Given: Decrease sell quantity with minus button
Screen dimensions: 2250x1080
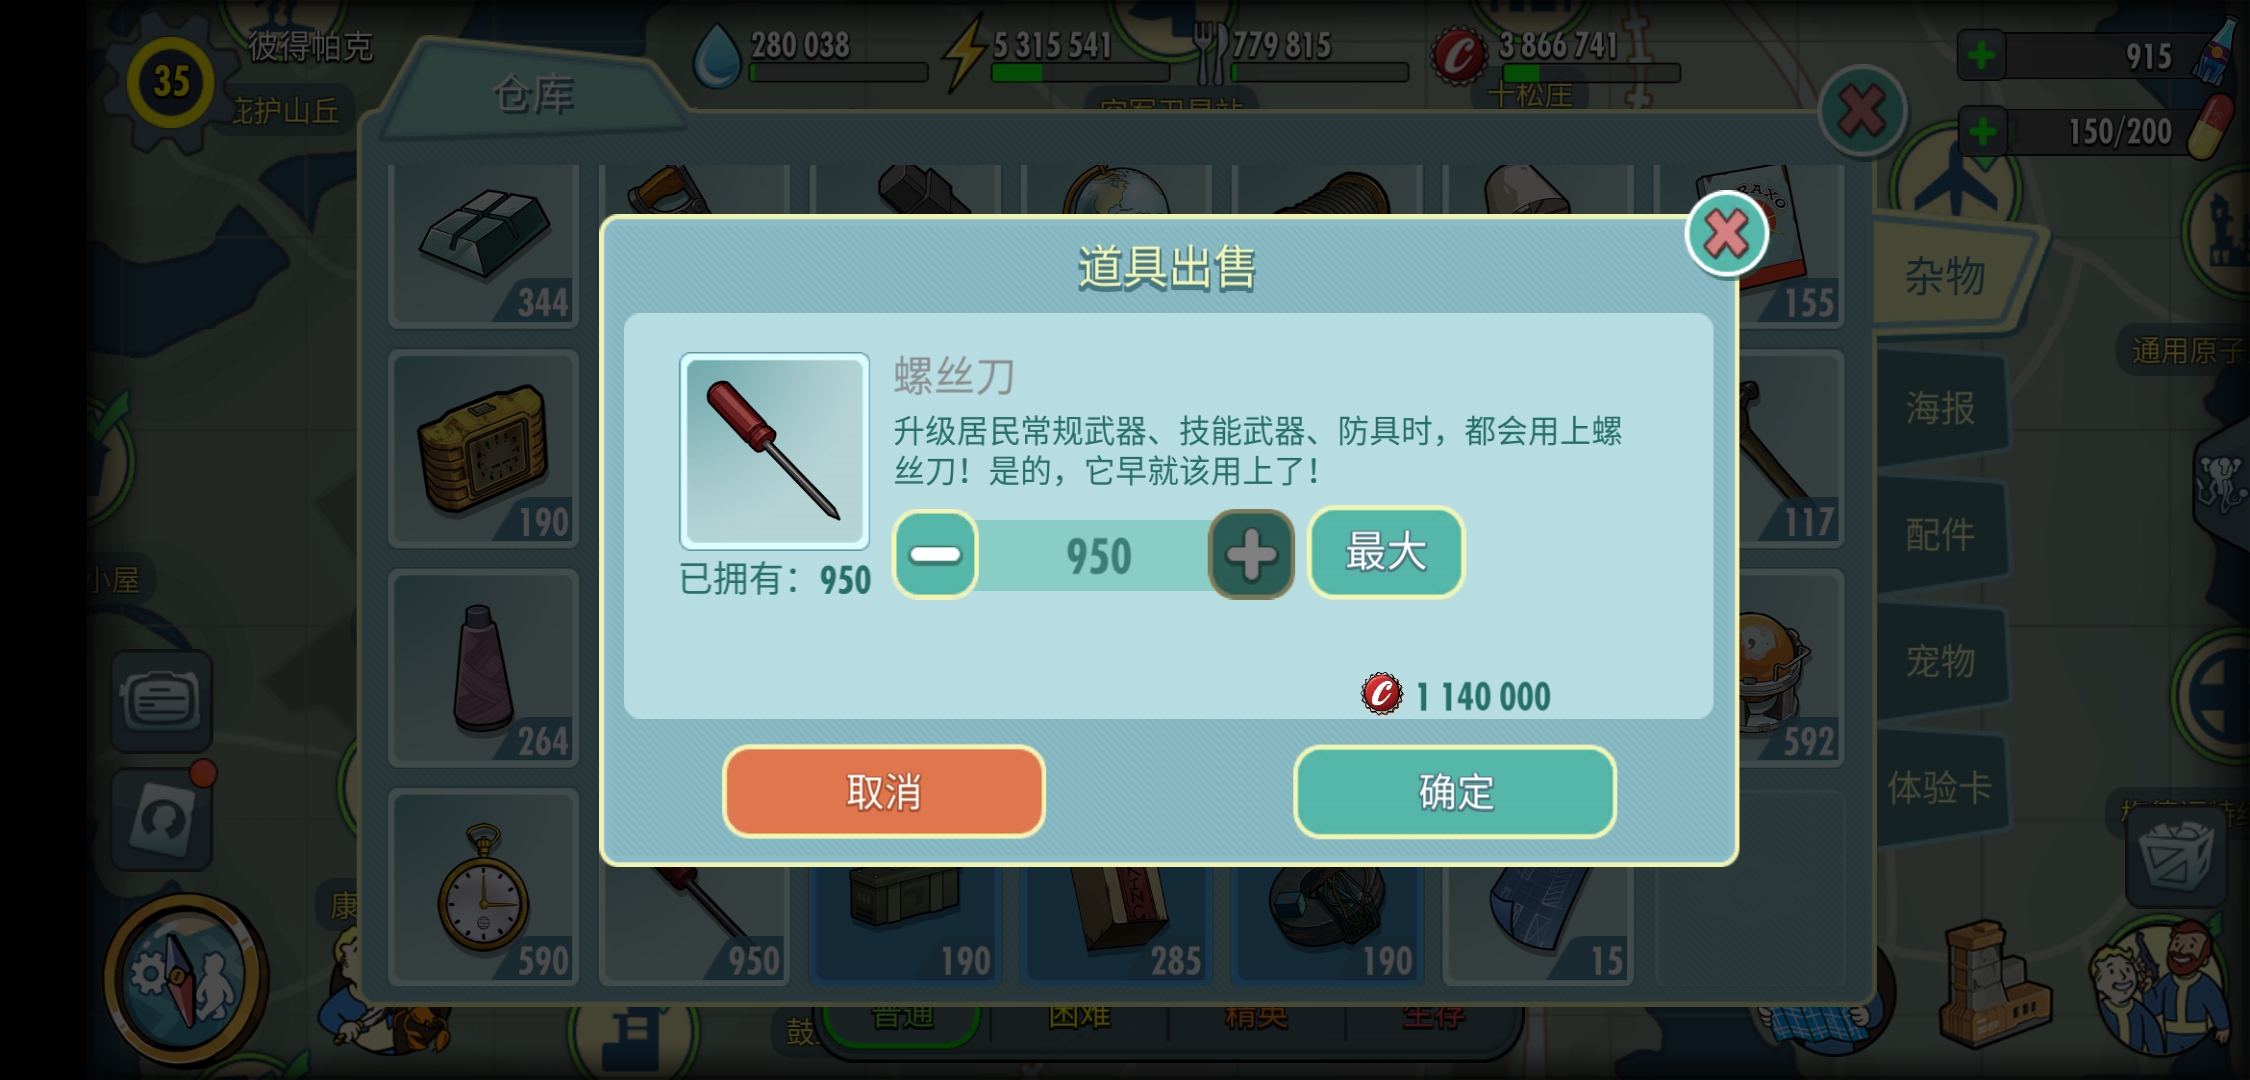Looking at the screenshot, I should (935, 554).
